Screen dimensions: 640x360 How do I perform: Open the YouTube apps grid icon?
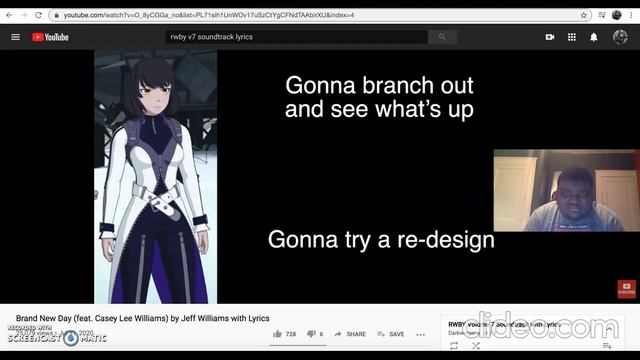[572, 37]
